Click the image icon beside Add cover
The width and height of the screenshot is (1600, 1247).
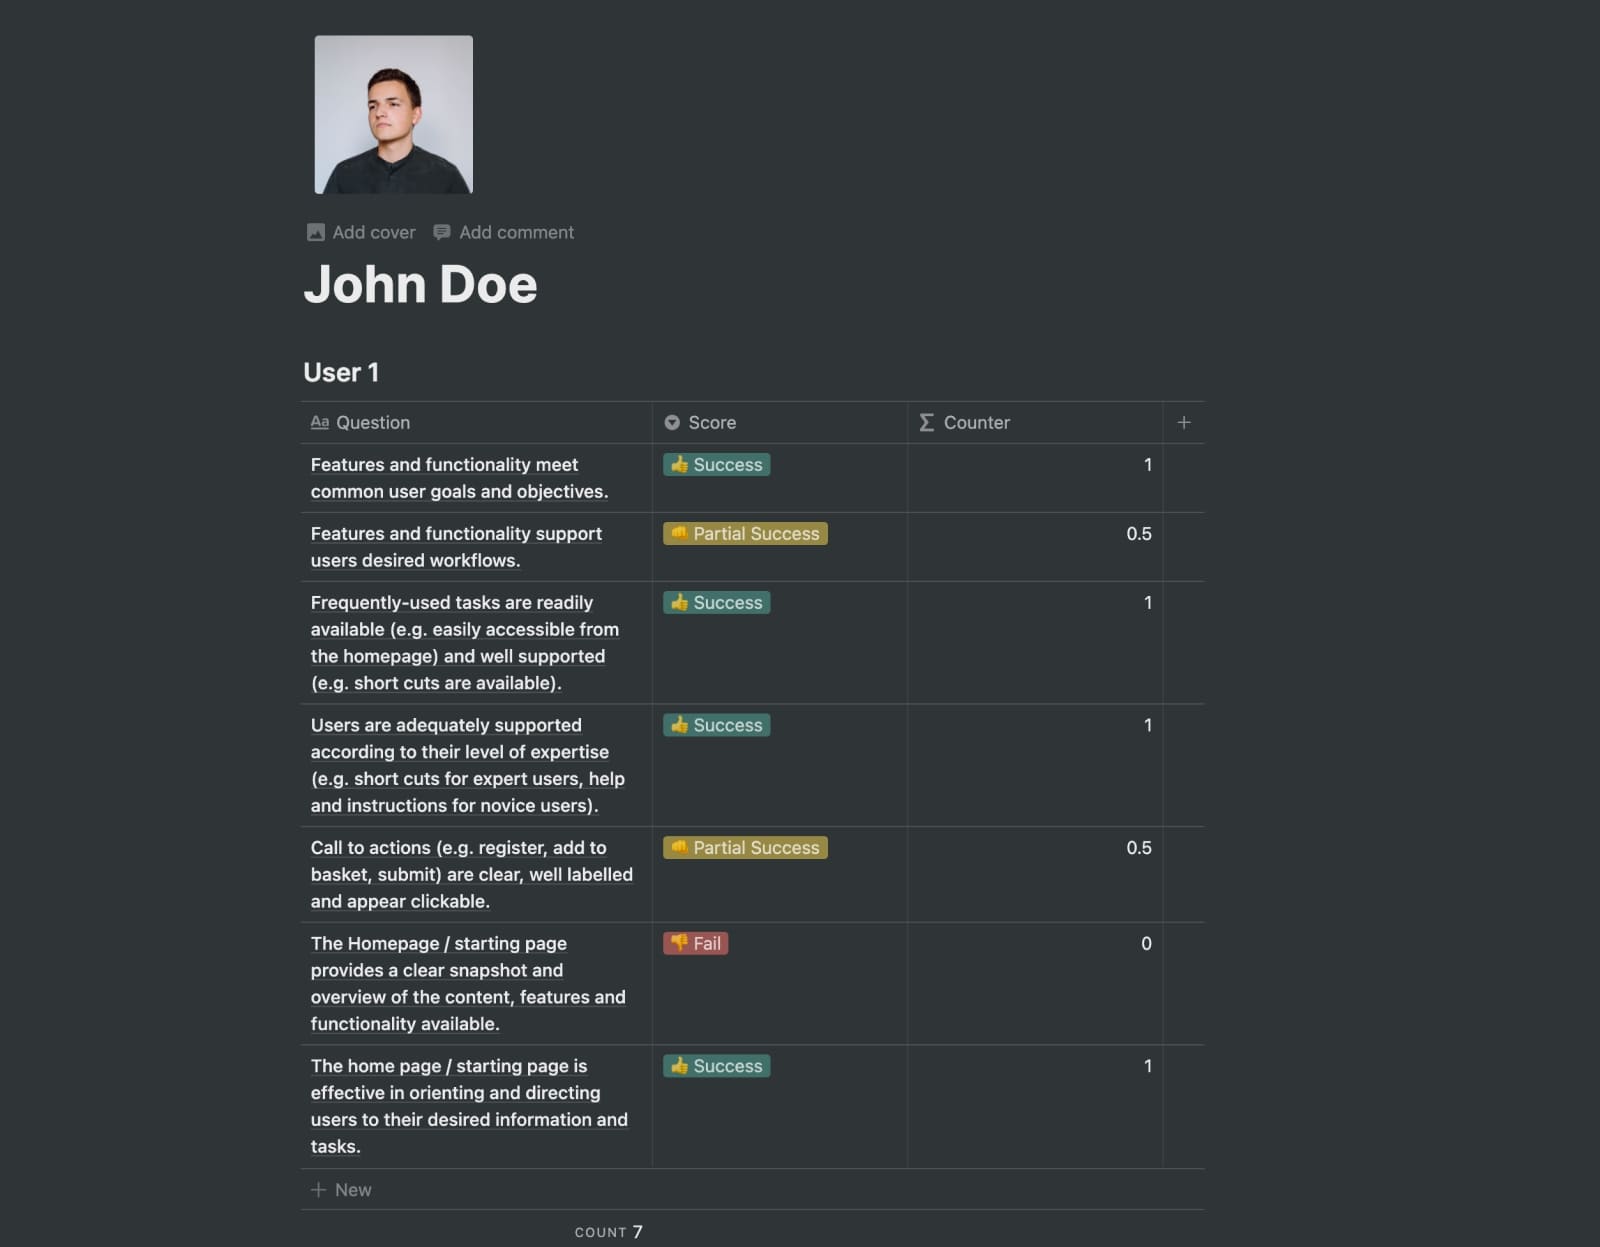pos(316,232)
